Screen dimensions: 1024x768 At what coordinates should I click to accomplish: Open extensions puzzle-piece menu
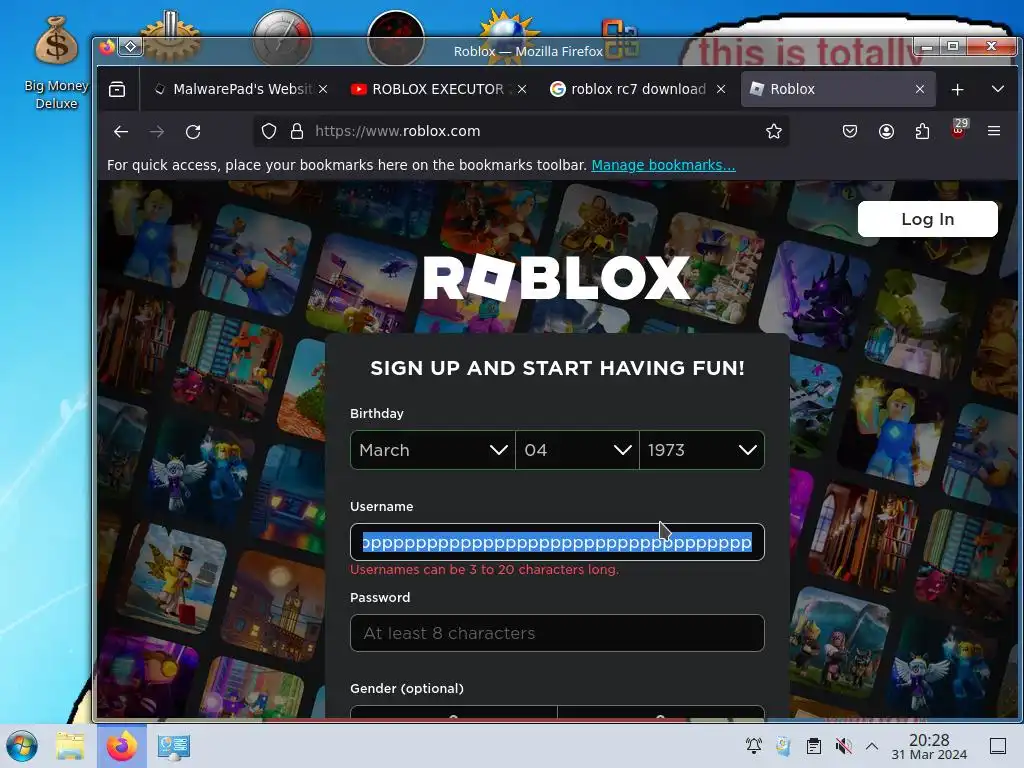pyautogui.click(x=922, y=131)
